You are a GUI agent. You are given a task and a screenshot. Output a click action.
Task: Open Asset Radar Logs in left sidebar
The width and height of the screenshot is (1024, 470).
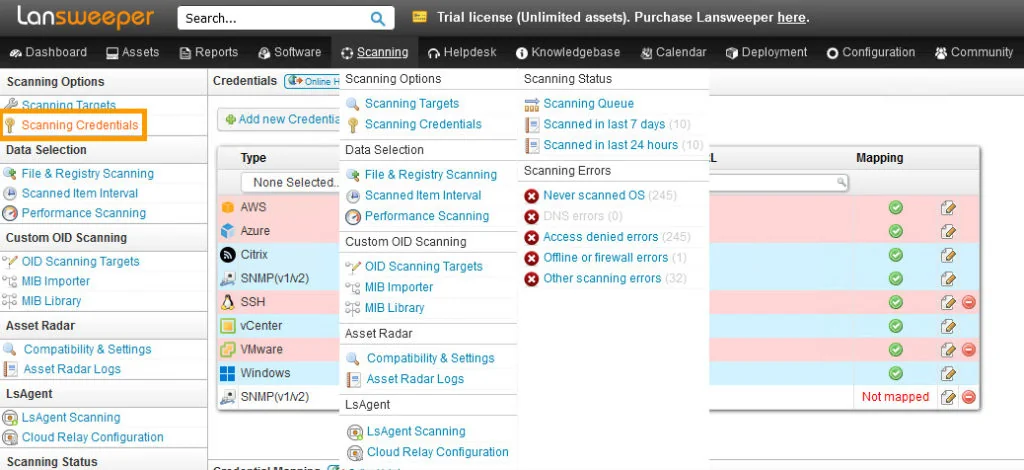pos(71,369)
